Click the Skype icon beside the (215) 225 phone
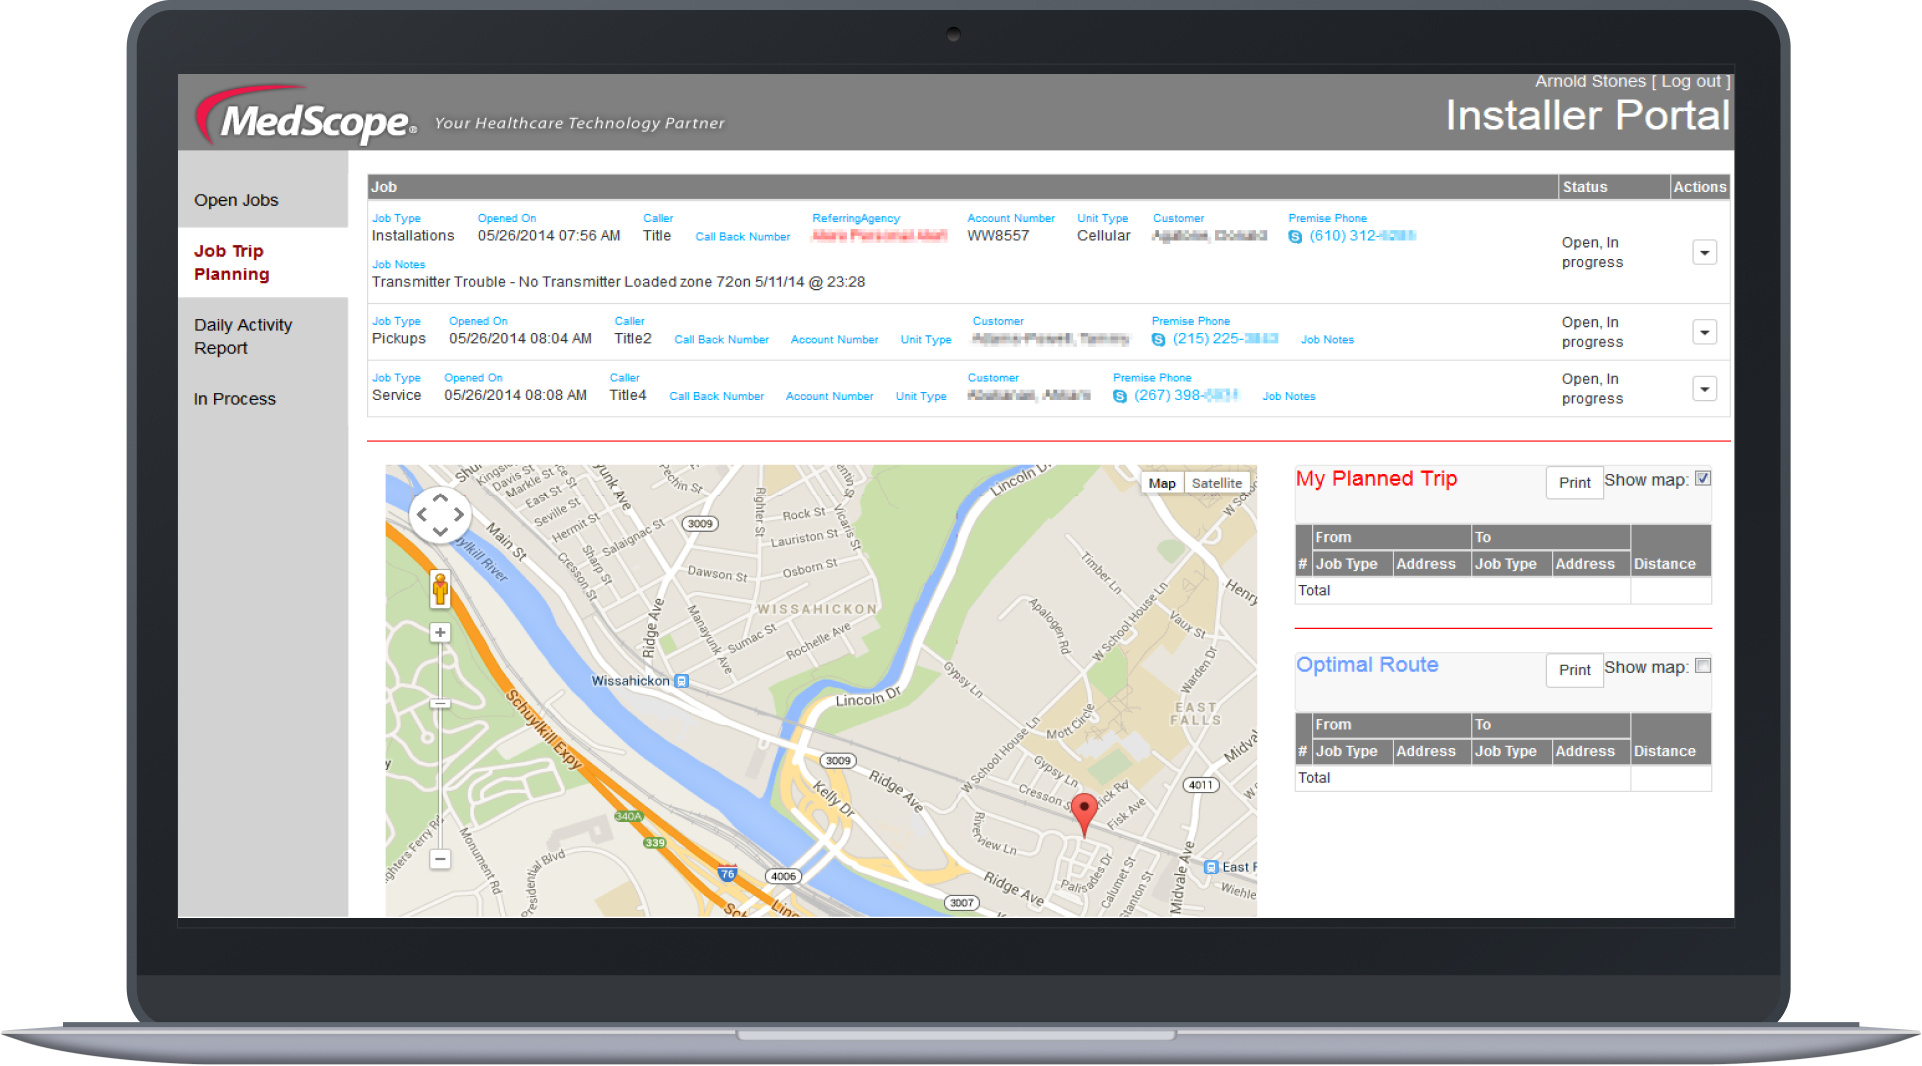 pos(1158,340)
